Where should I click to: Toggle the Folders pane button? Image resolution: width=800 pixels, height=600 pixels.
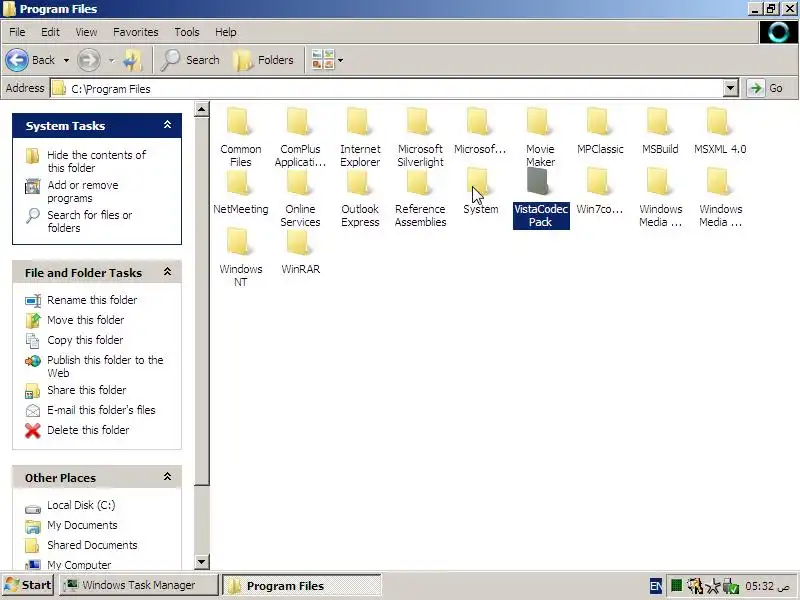tap(263, 60)
